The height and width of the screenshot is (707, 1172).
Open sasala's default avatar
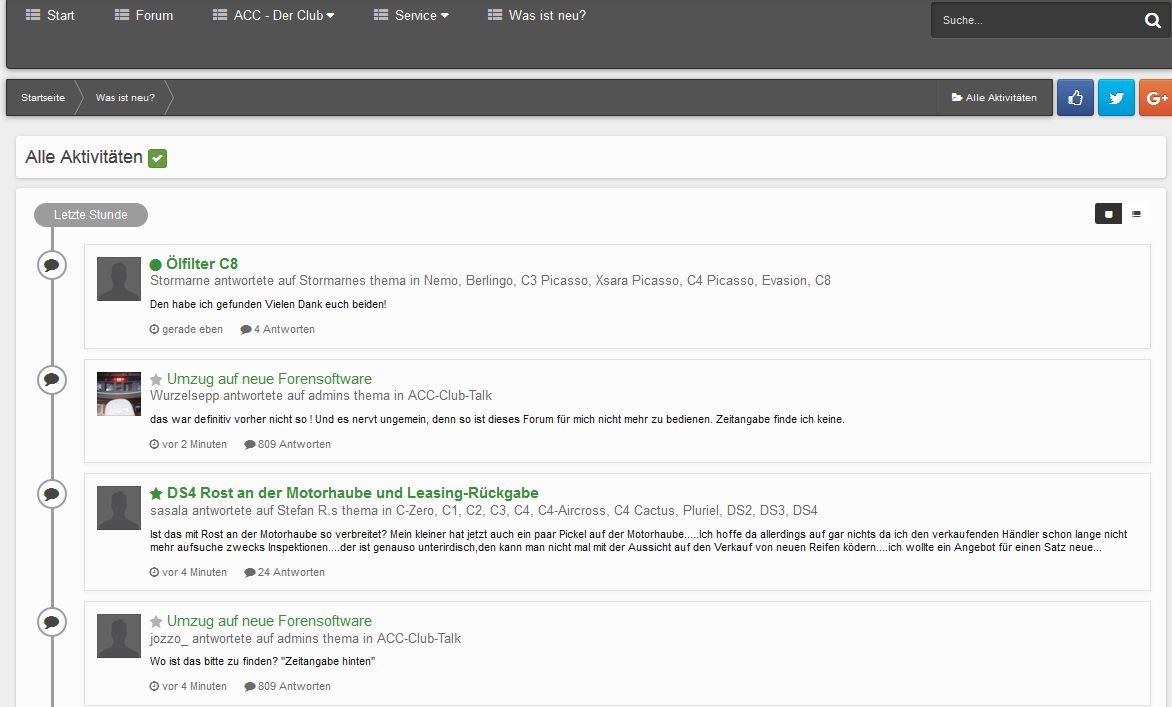pyautogui.click(x=119, y=508)
